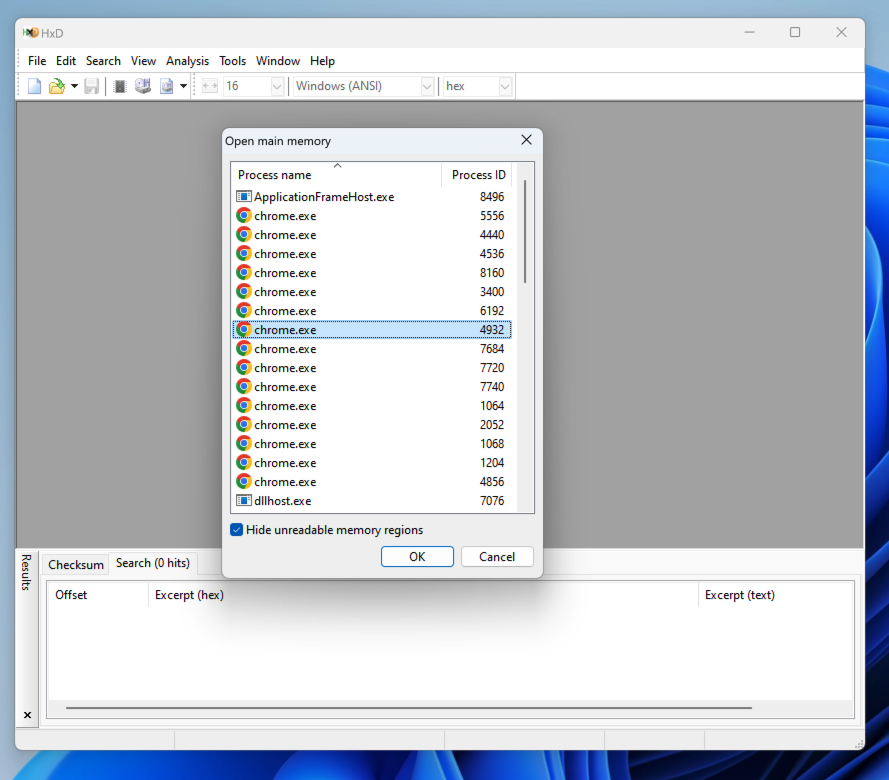Viewport: 889px width, 780px height.
Task: Select ApplicationFrameHost.exe process row
Action: pos(372,197)
